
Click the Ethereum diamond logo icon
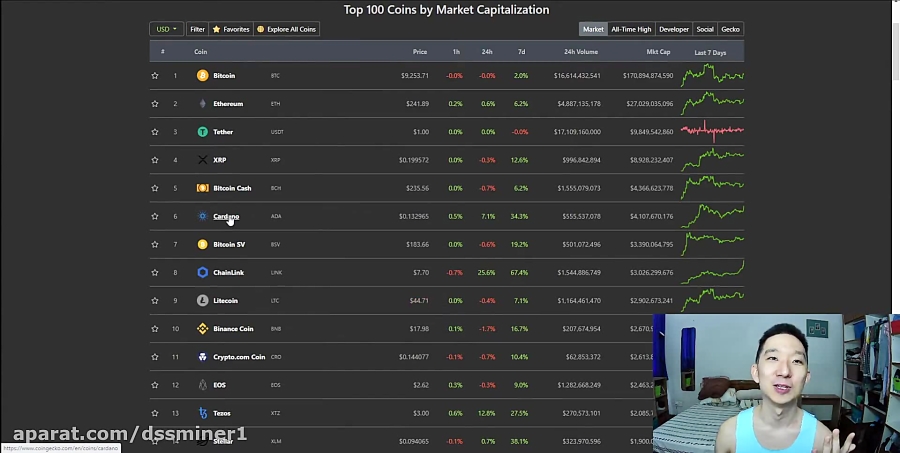pos(203,103)
